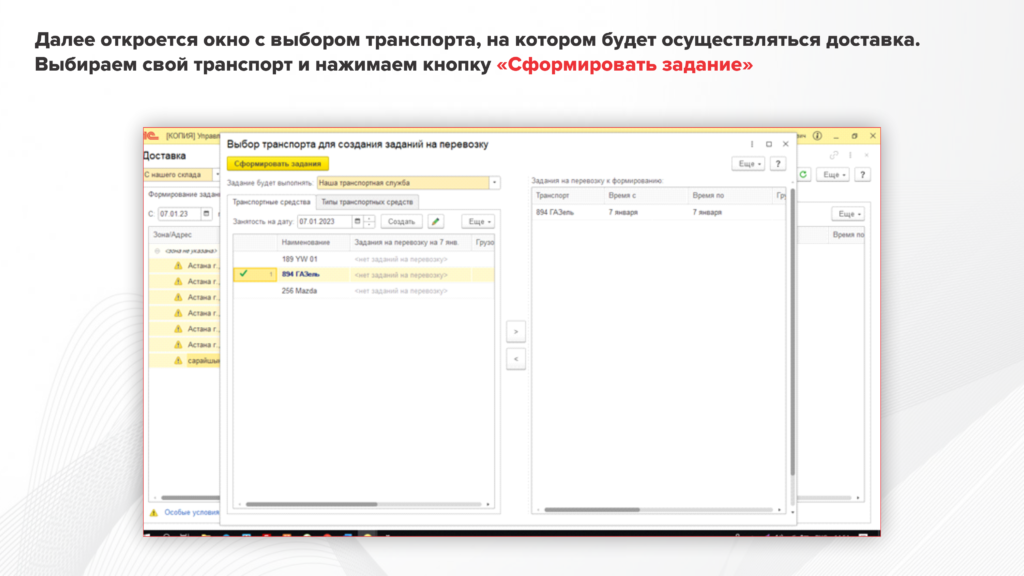Click the green pencil edit icon
Screen dimensions: 1024x576
tap(436, 222)
